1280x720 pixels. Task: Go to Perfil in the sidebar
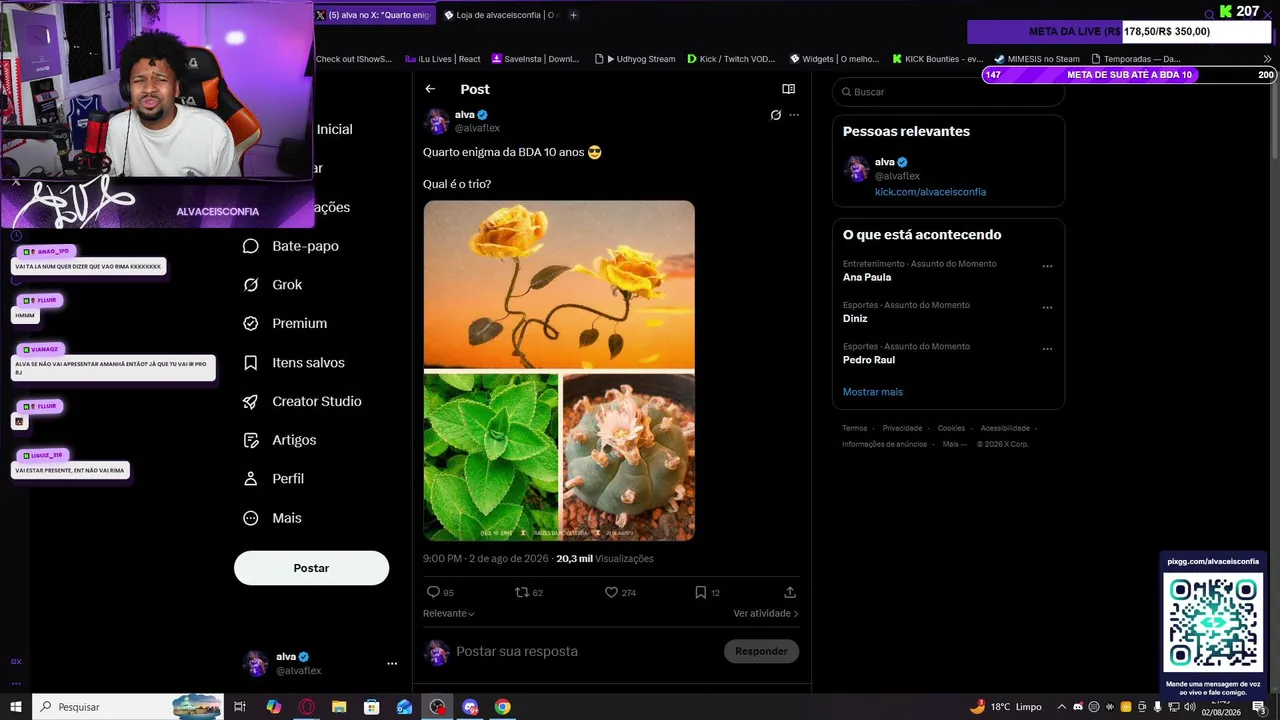(x=274, y=479)
